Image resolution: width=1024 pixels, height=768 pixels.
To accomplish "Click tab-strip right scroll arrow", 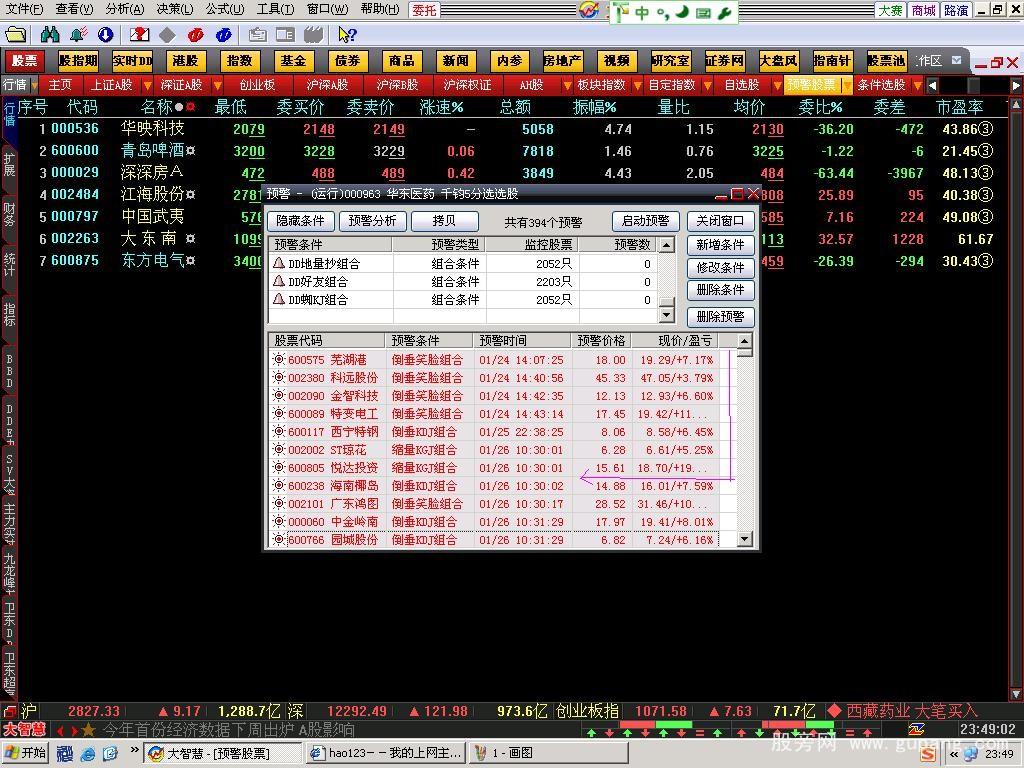I will coord(1016,86).
